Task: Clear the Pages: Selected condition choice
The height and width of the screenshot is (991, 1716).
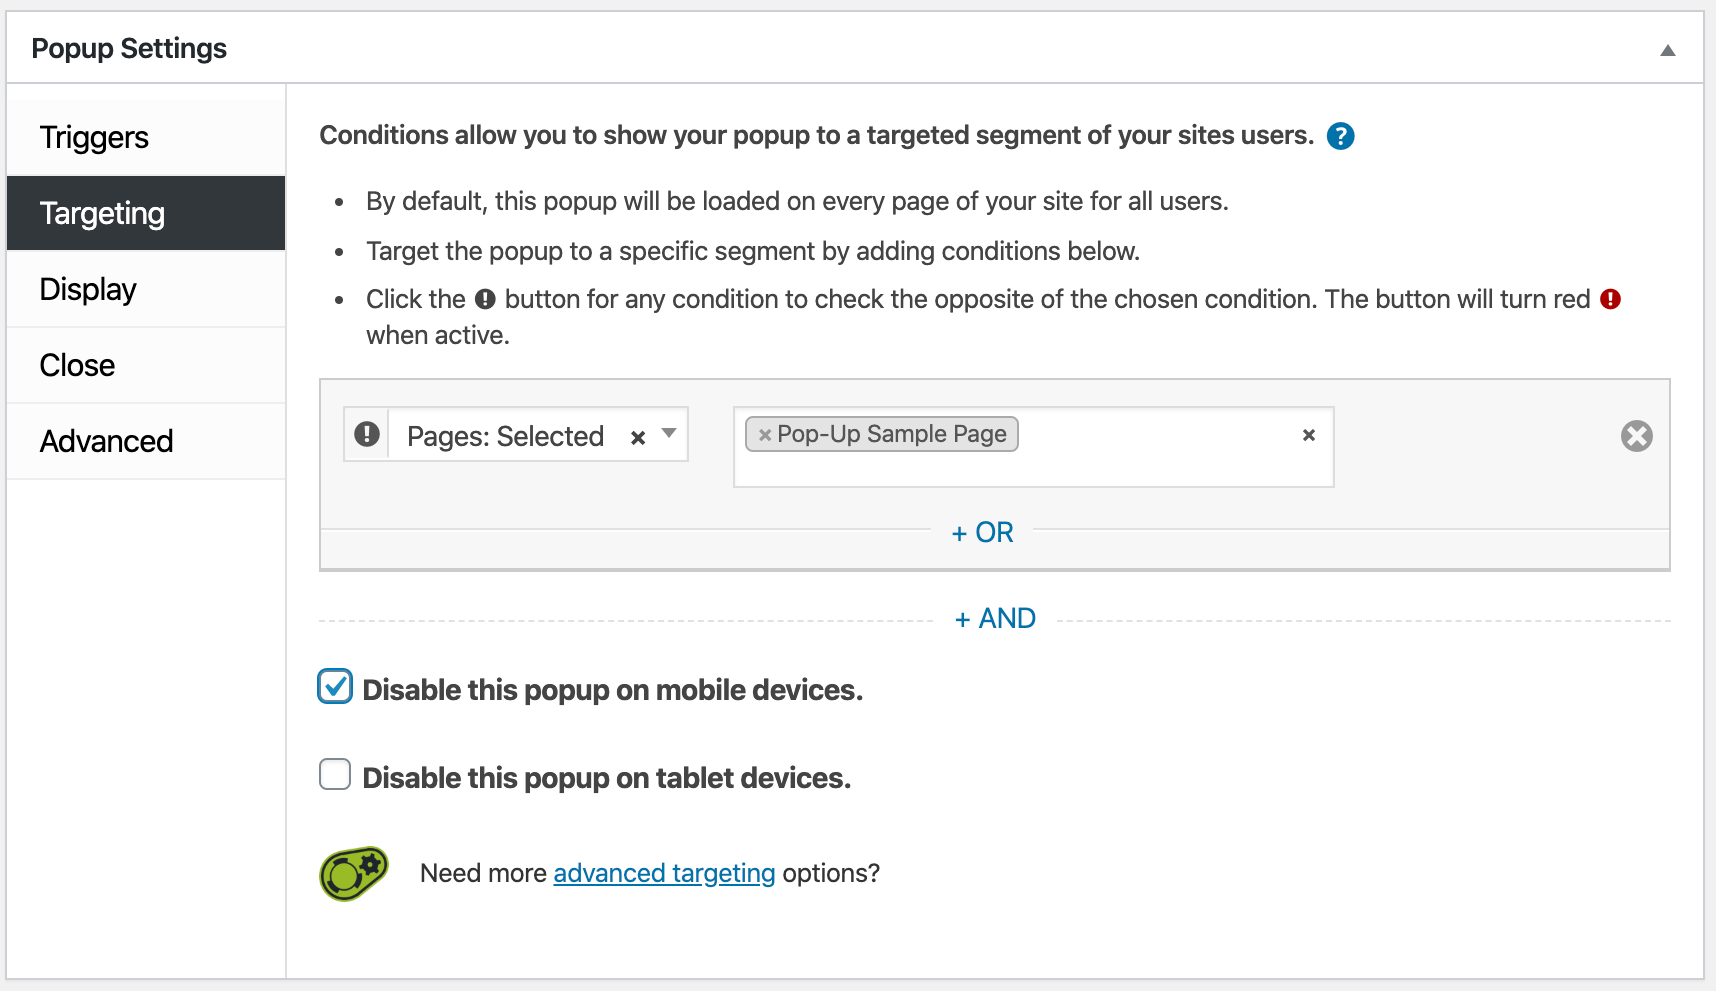Action: click(638, 437)
